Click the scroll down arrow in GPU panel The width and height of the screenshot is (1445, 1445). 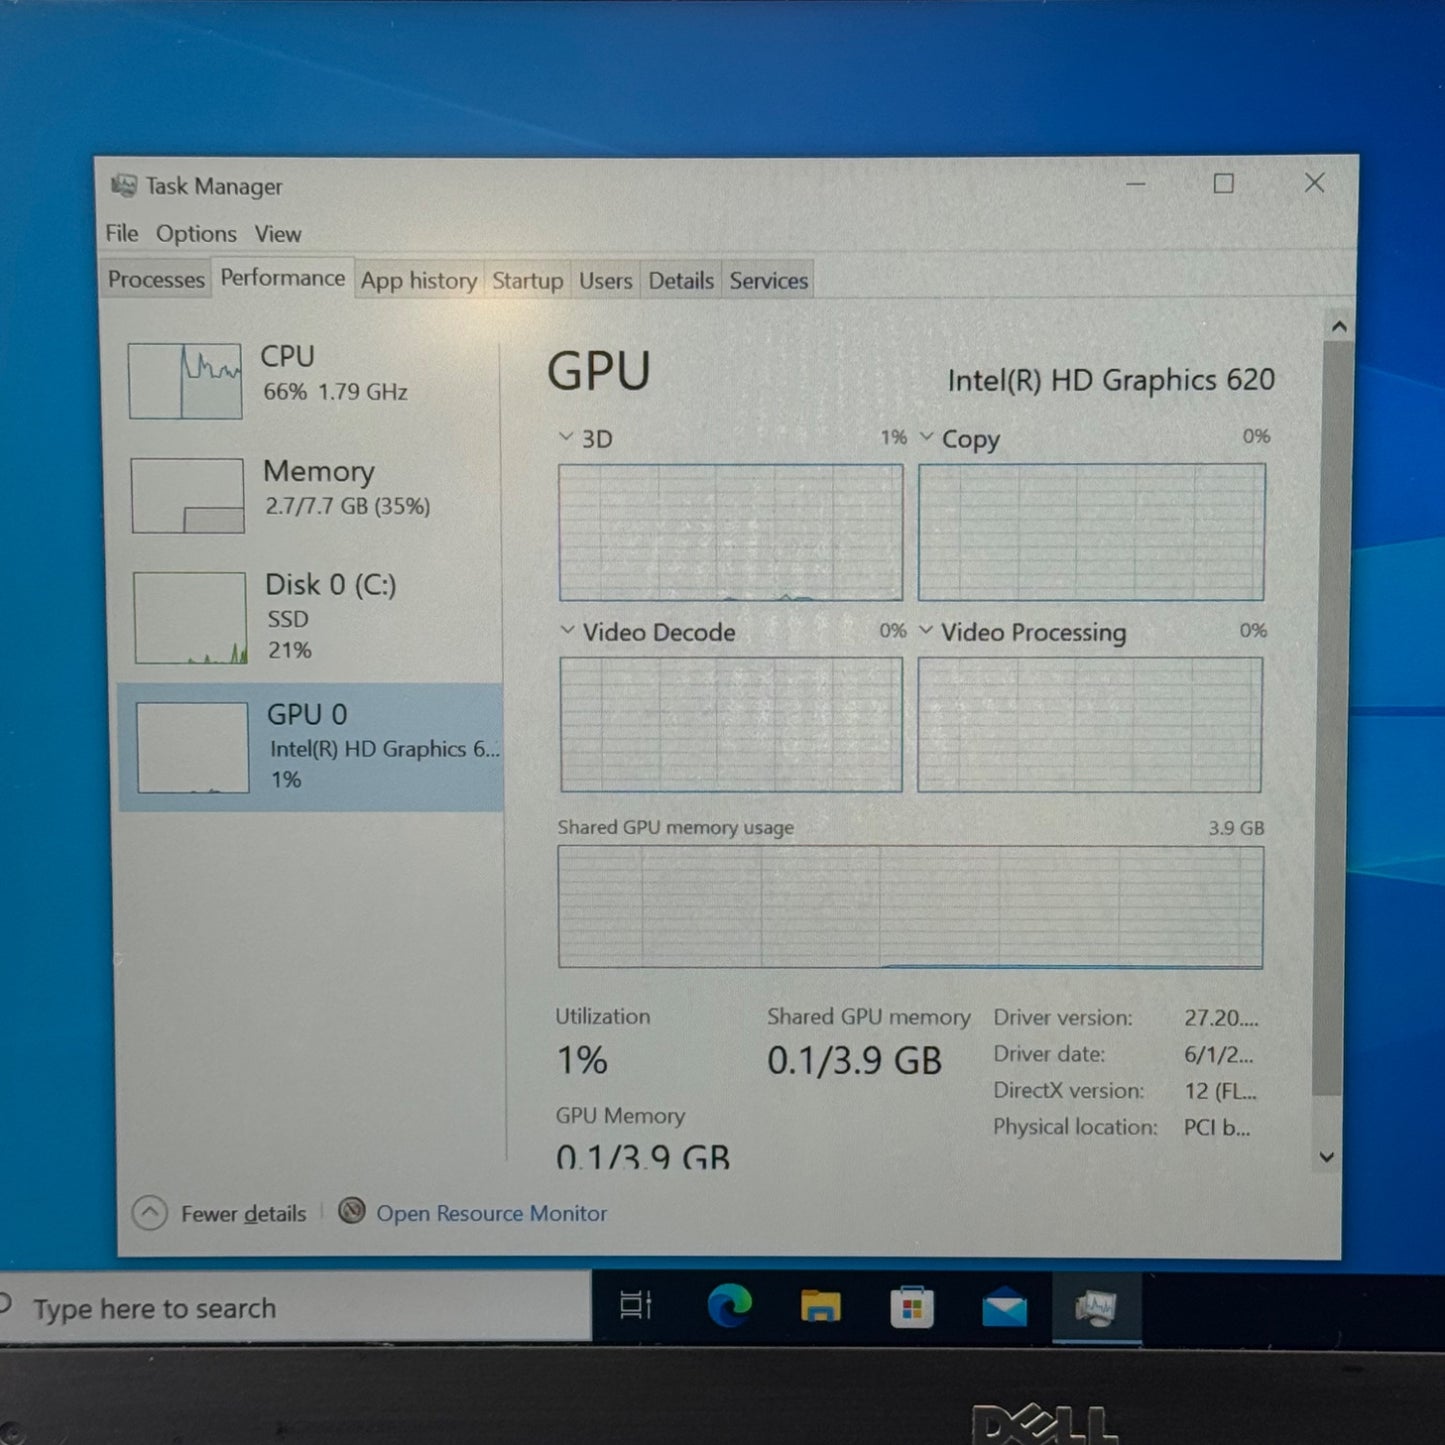1327,1157
